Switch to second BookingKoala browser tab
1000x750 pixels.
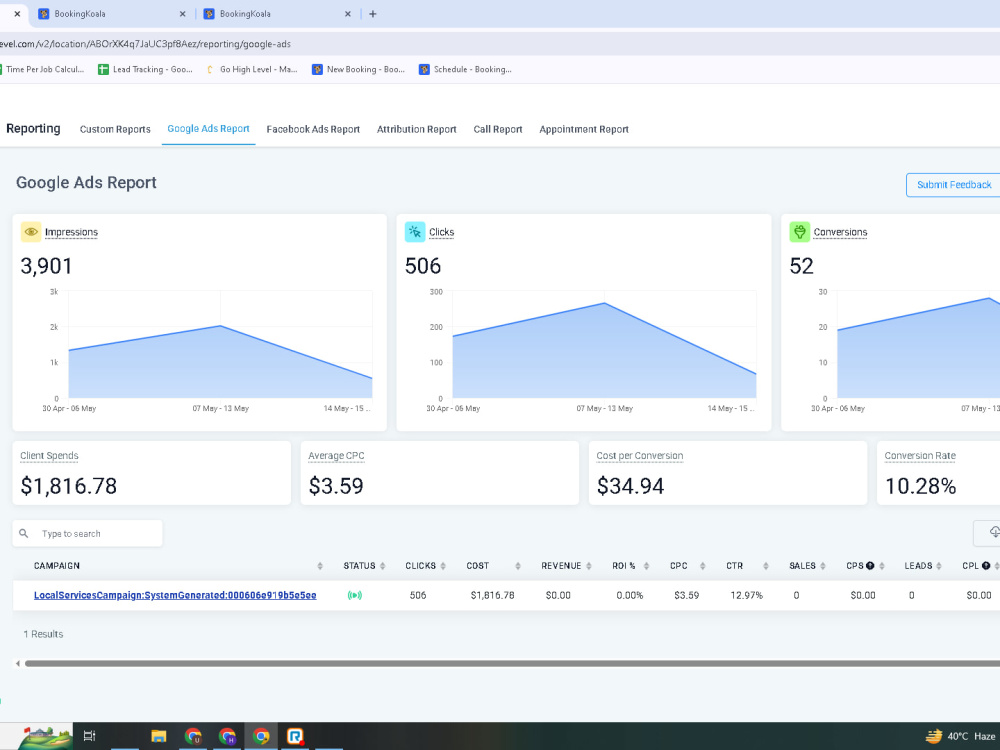click(x=277, y=13)
